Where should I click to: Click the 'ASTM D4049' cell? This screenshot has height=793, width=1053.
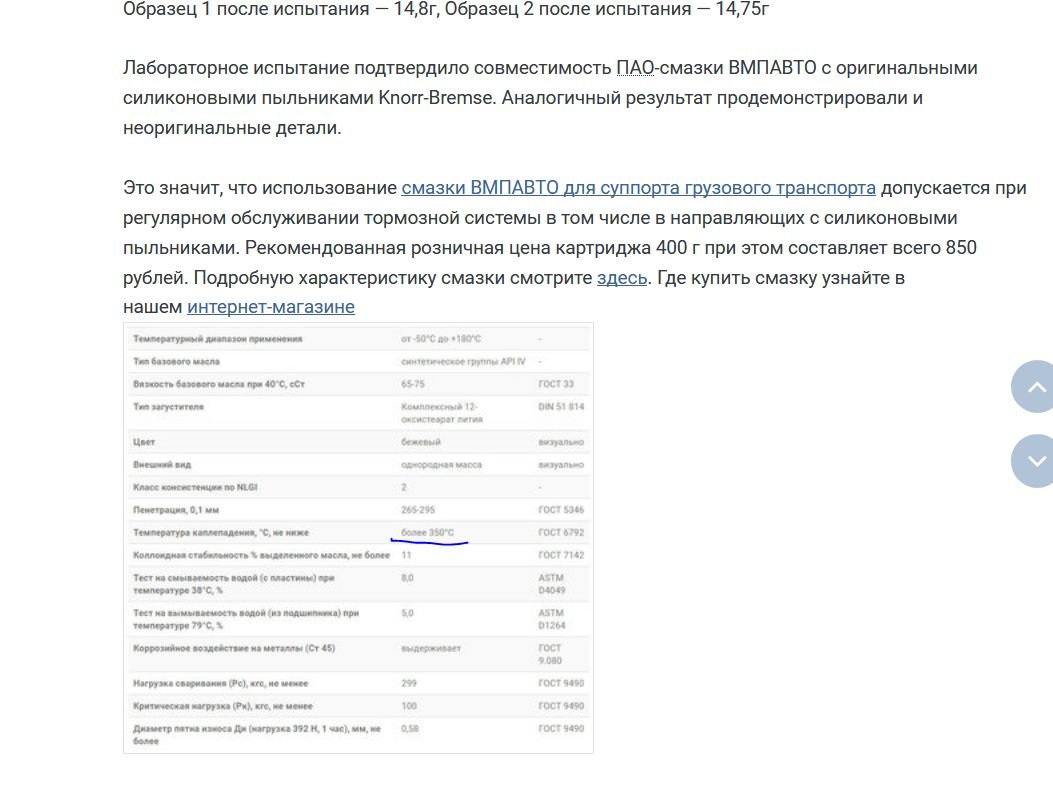tap(552, 584)
